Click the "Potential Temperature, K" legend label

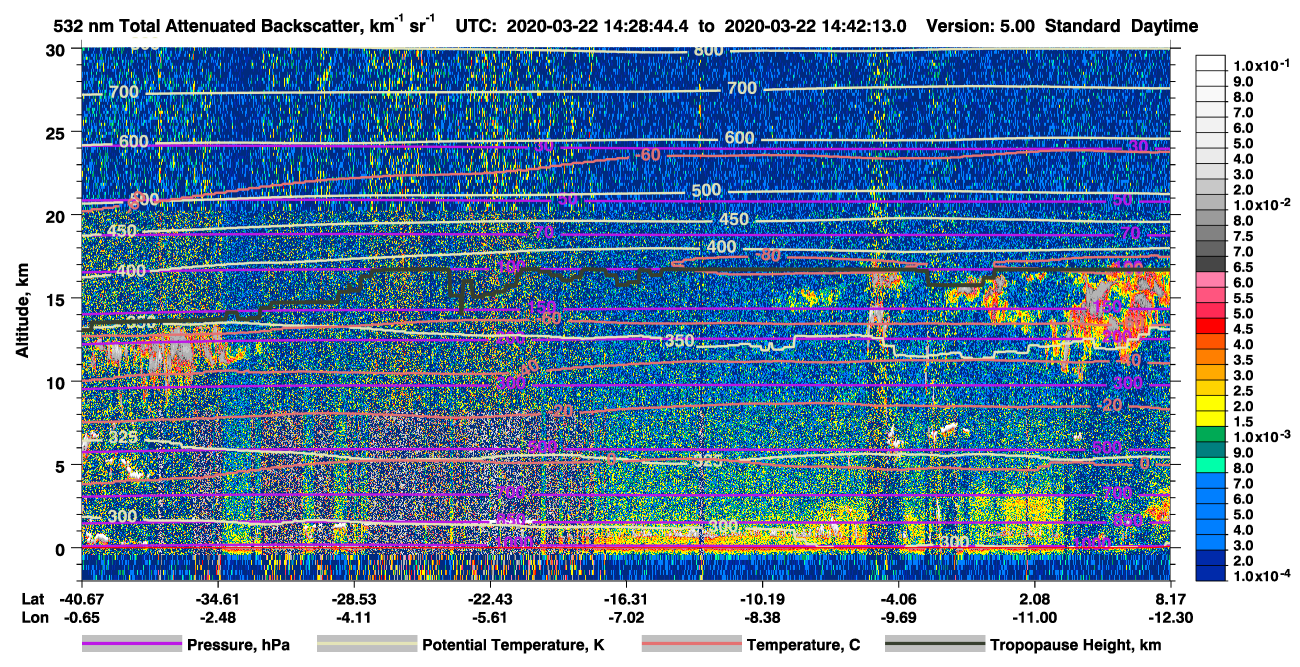coord(514,645)
